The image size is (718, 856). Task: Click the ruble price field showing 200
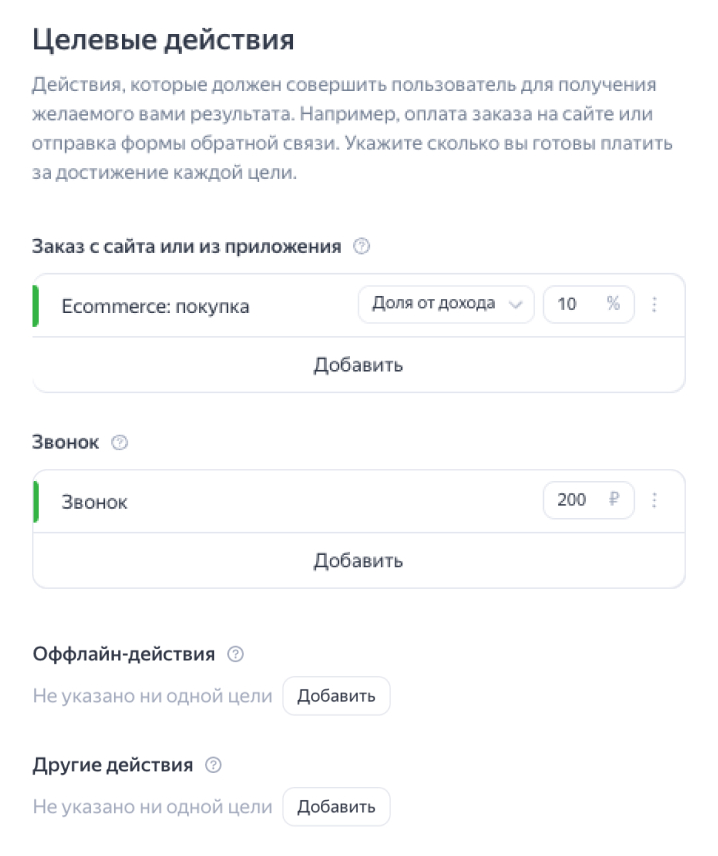pos(589,500)
